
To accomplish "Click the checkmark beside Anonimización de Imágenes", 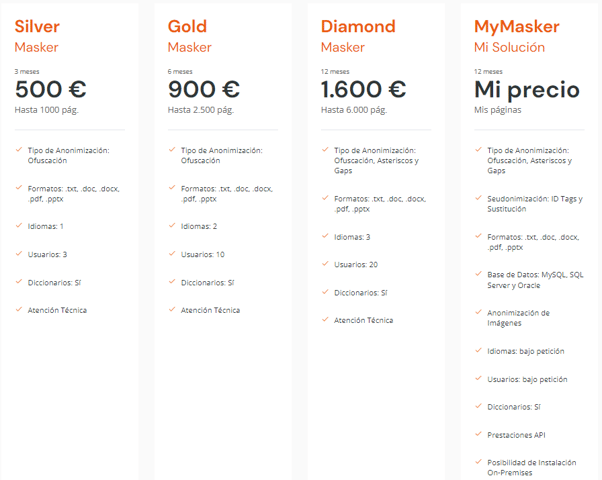I will point(478,312).
